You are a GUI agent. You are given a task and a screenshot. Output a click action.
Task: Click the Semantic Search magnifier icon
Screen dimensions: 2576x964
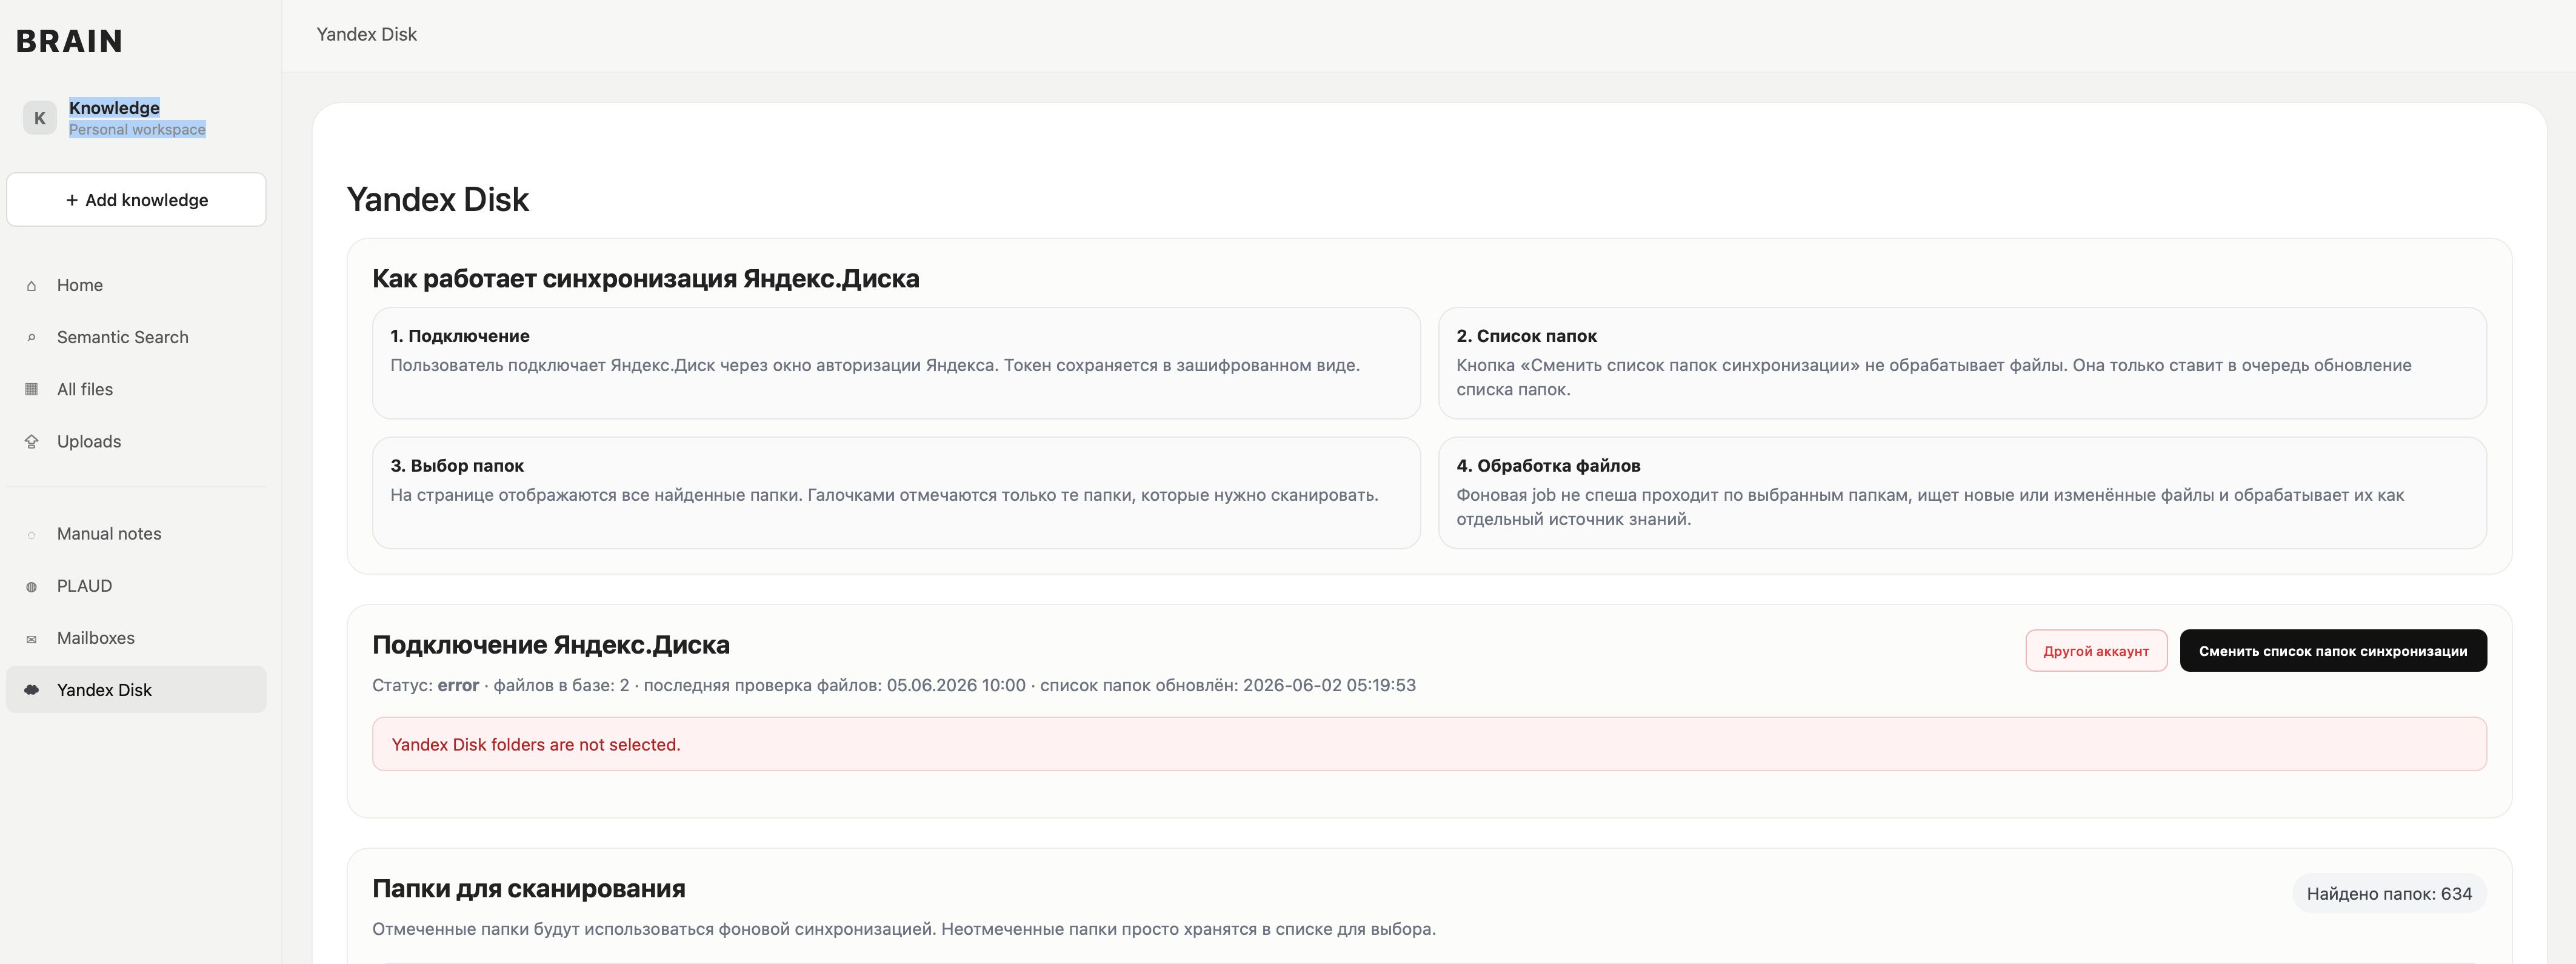[31, 338]
